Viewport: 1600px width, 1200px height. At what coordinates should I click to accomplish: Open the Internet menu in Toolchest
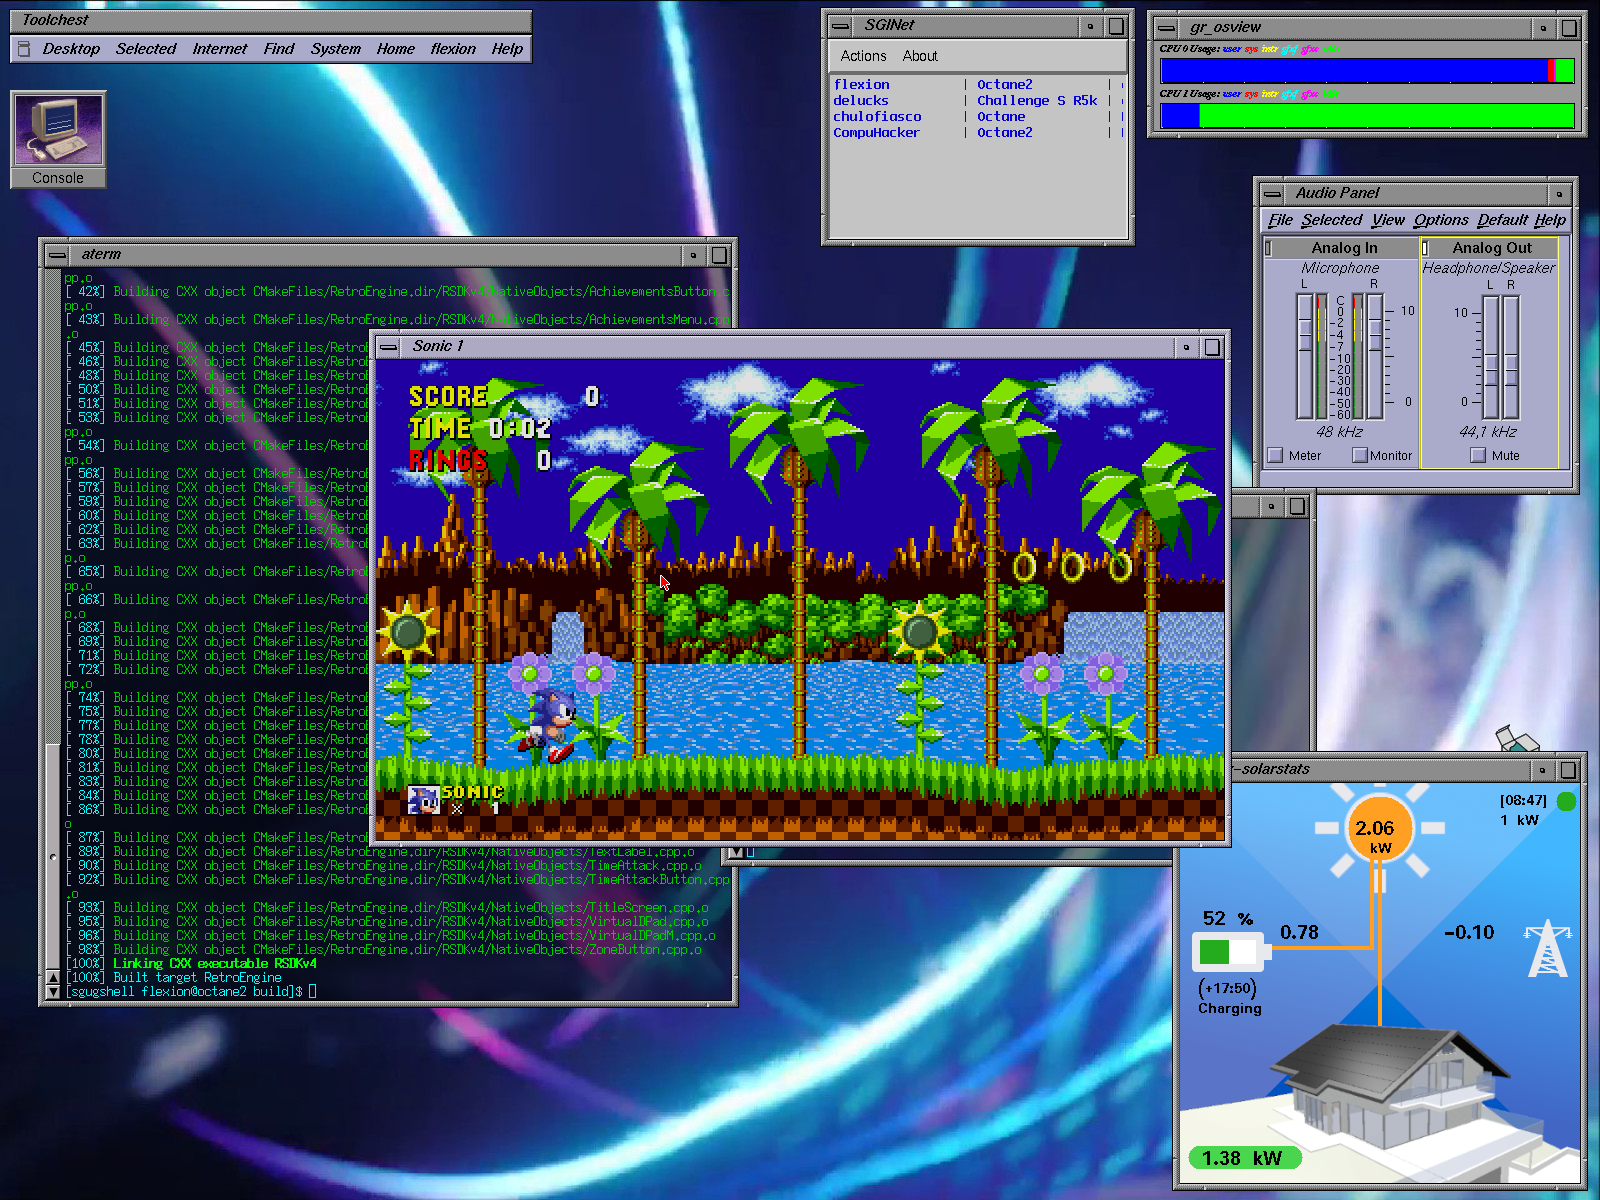[x=219, y=49]
